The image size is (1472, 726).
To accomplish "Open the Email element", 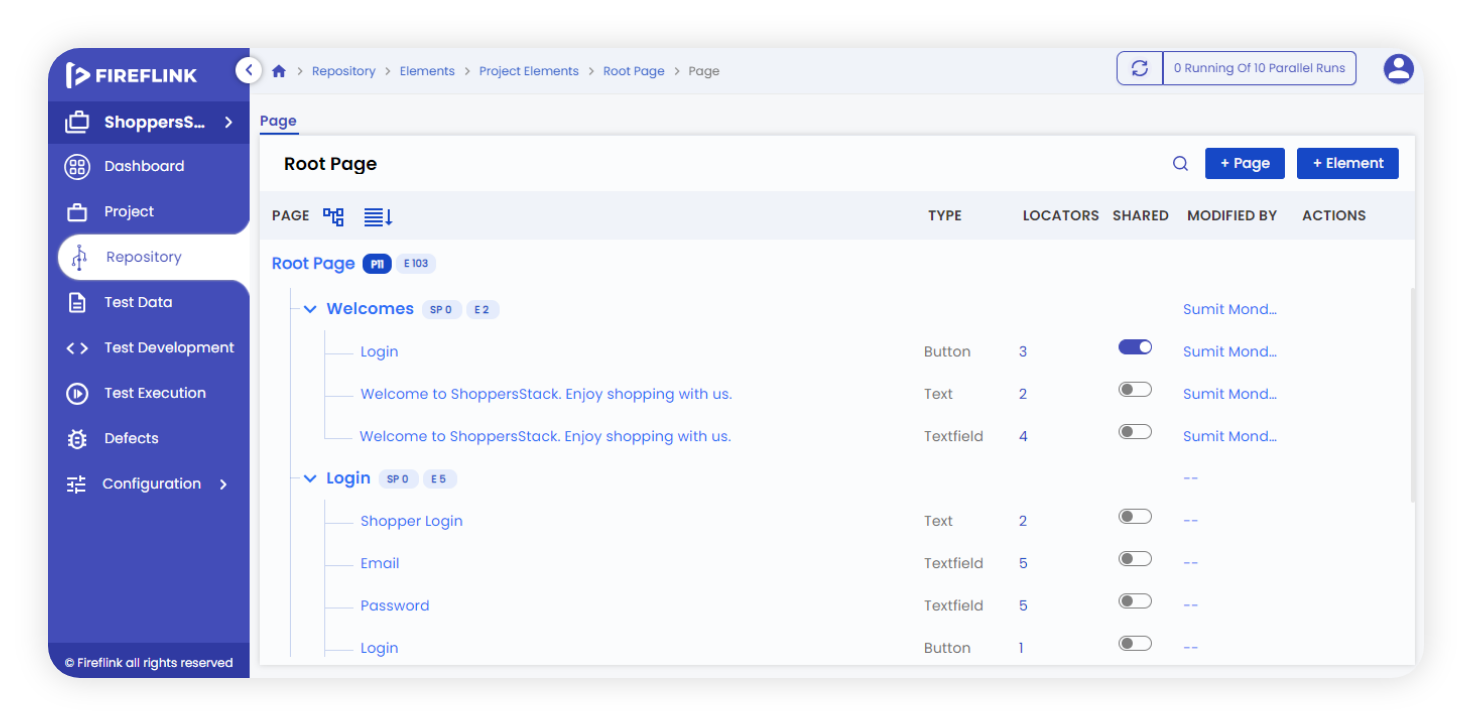I will (x=380, y=564).
